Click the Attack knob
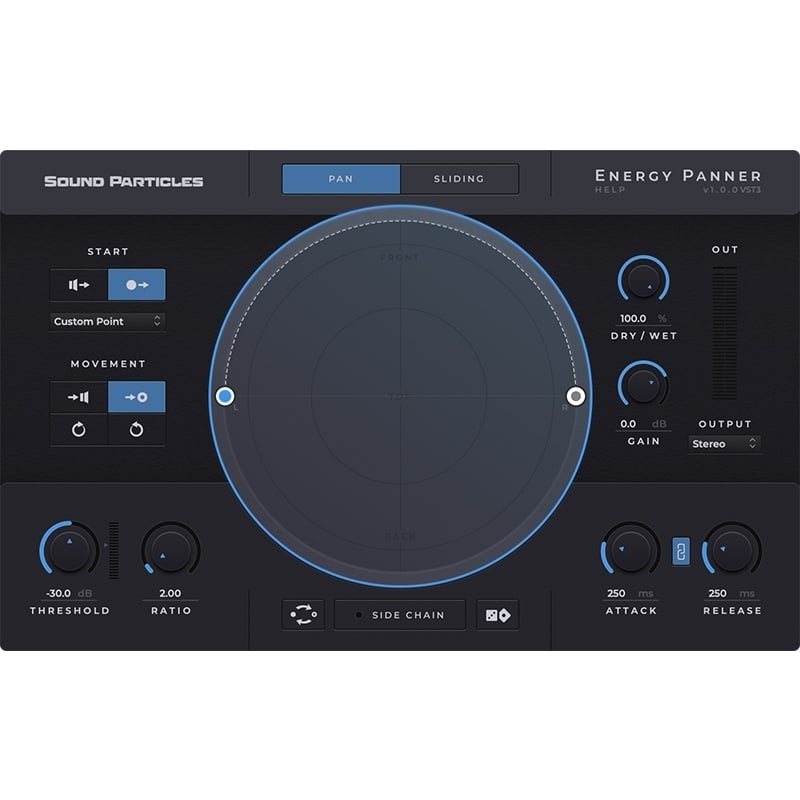Image resolution: width=800 pixels, height=800 pixels. pos(631,551)
